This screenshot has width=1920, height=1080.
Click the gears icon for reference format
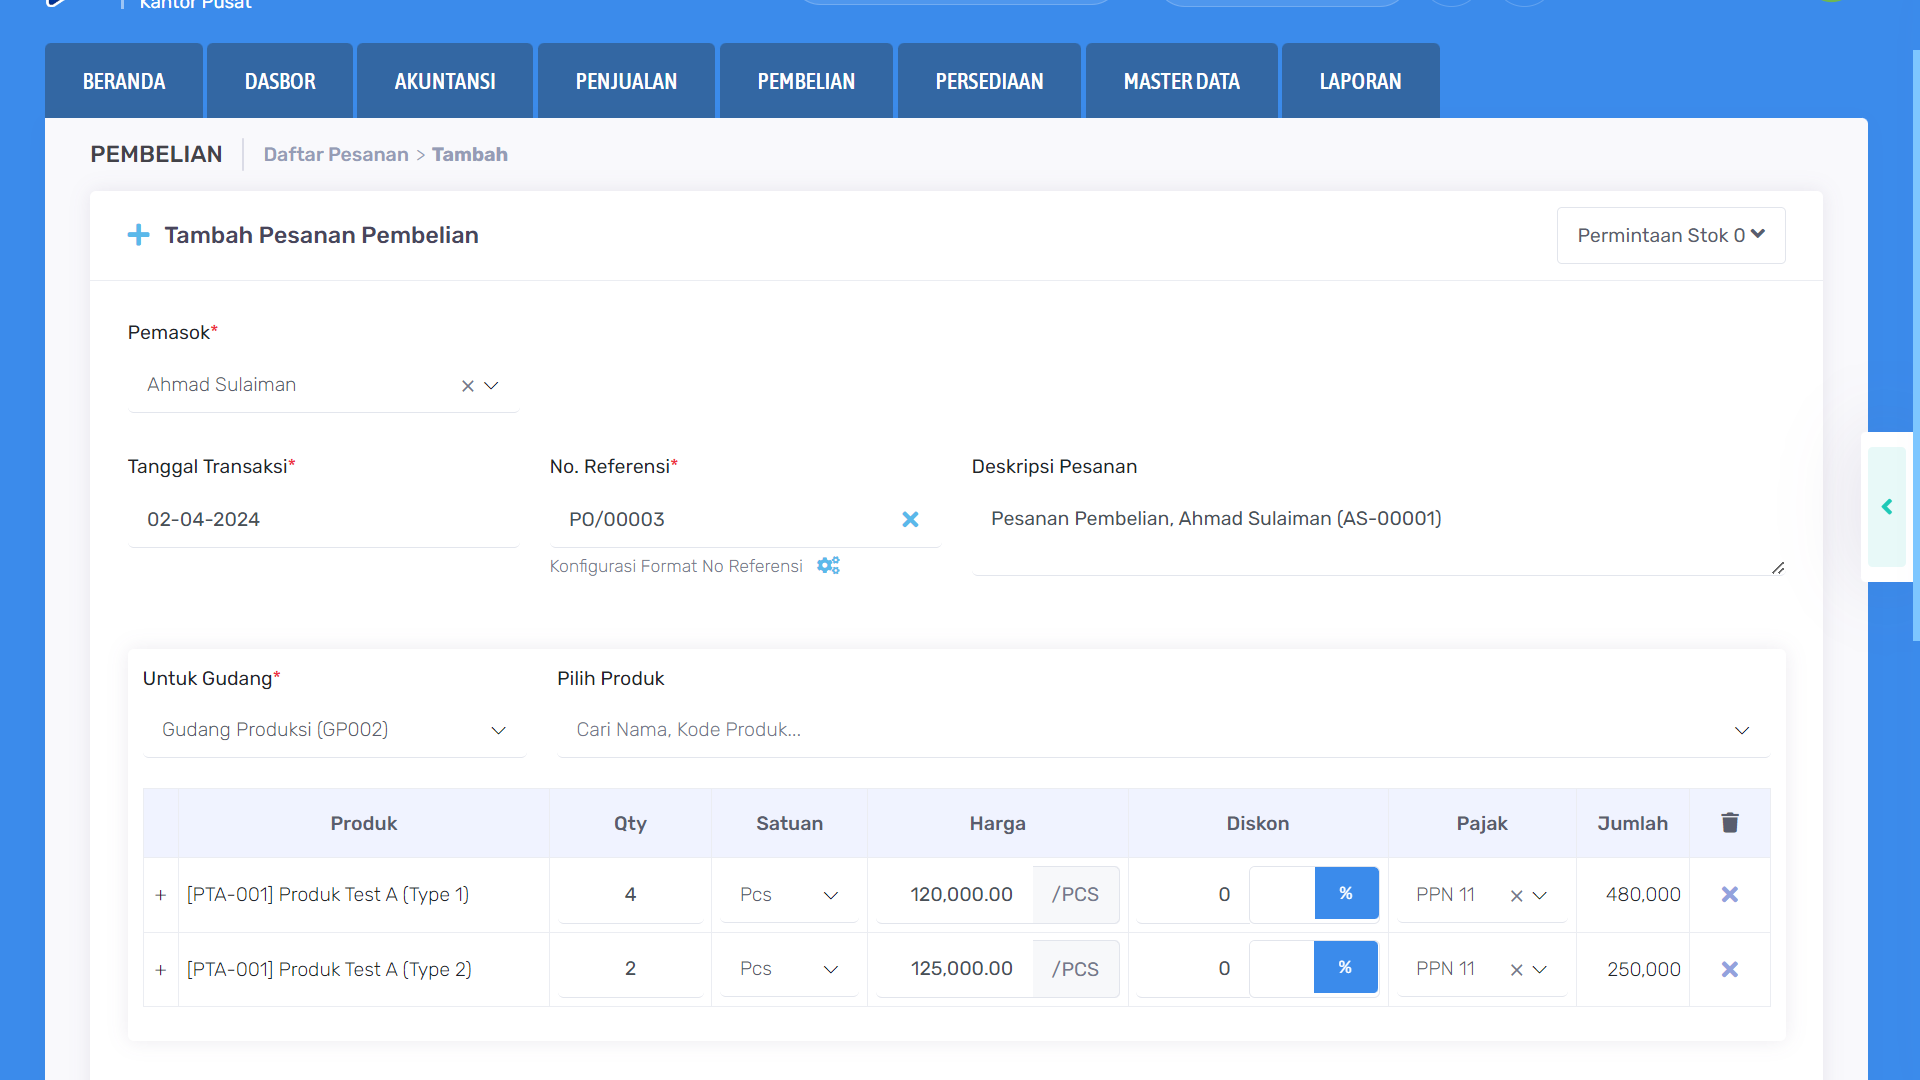[x=828, y=565]
